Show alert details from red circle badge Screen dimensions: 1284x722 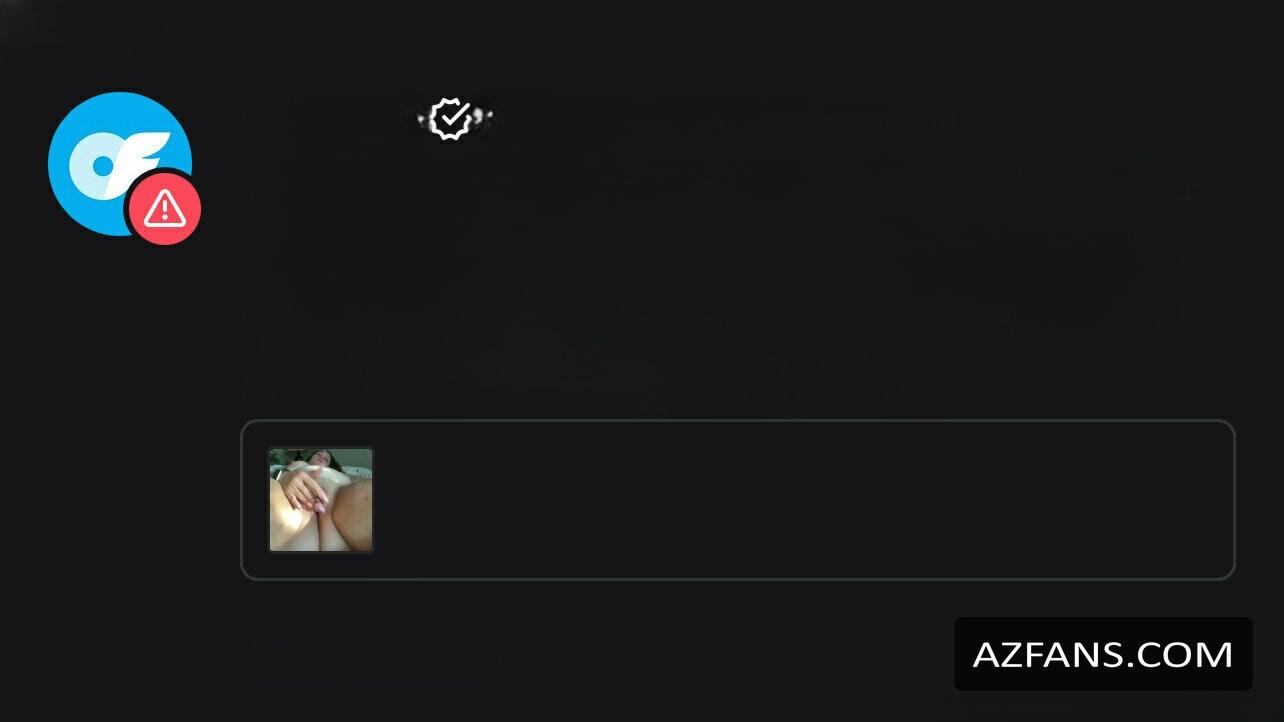164,208
